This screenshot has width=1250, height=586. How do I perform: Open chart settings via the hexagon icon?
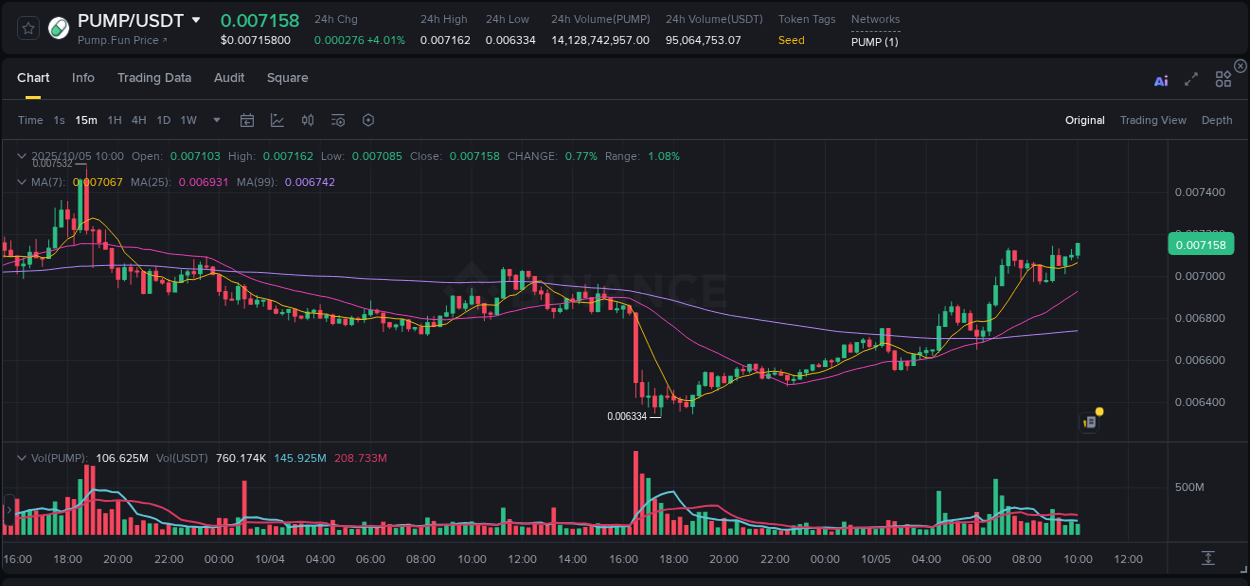coord(368,120)
